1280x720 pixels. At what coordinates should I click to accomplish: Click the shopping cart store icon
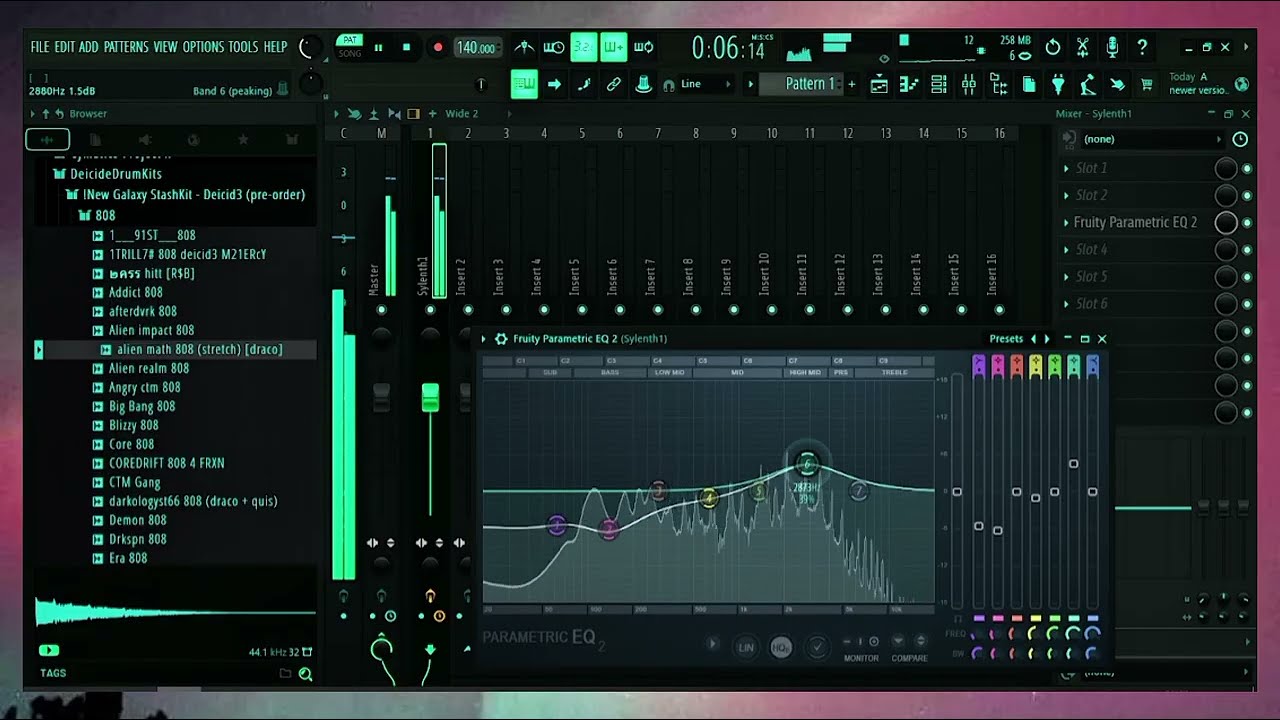(x=1147, y=84)
